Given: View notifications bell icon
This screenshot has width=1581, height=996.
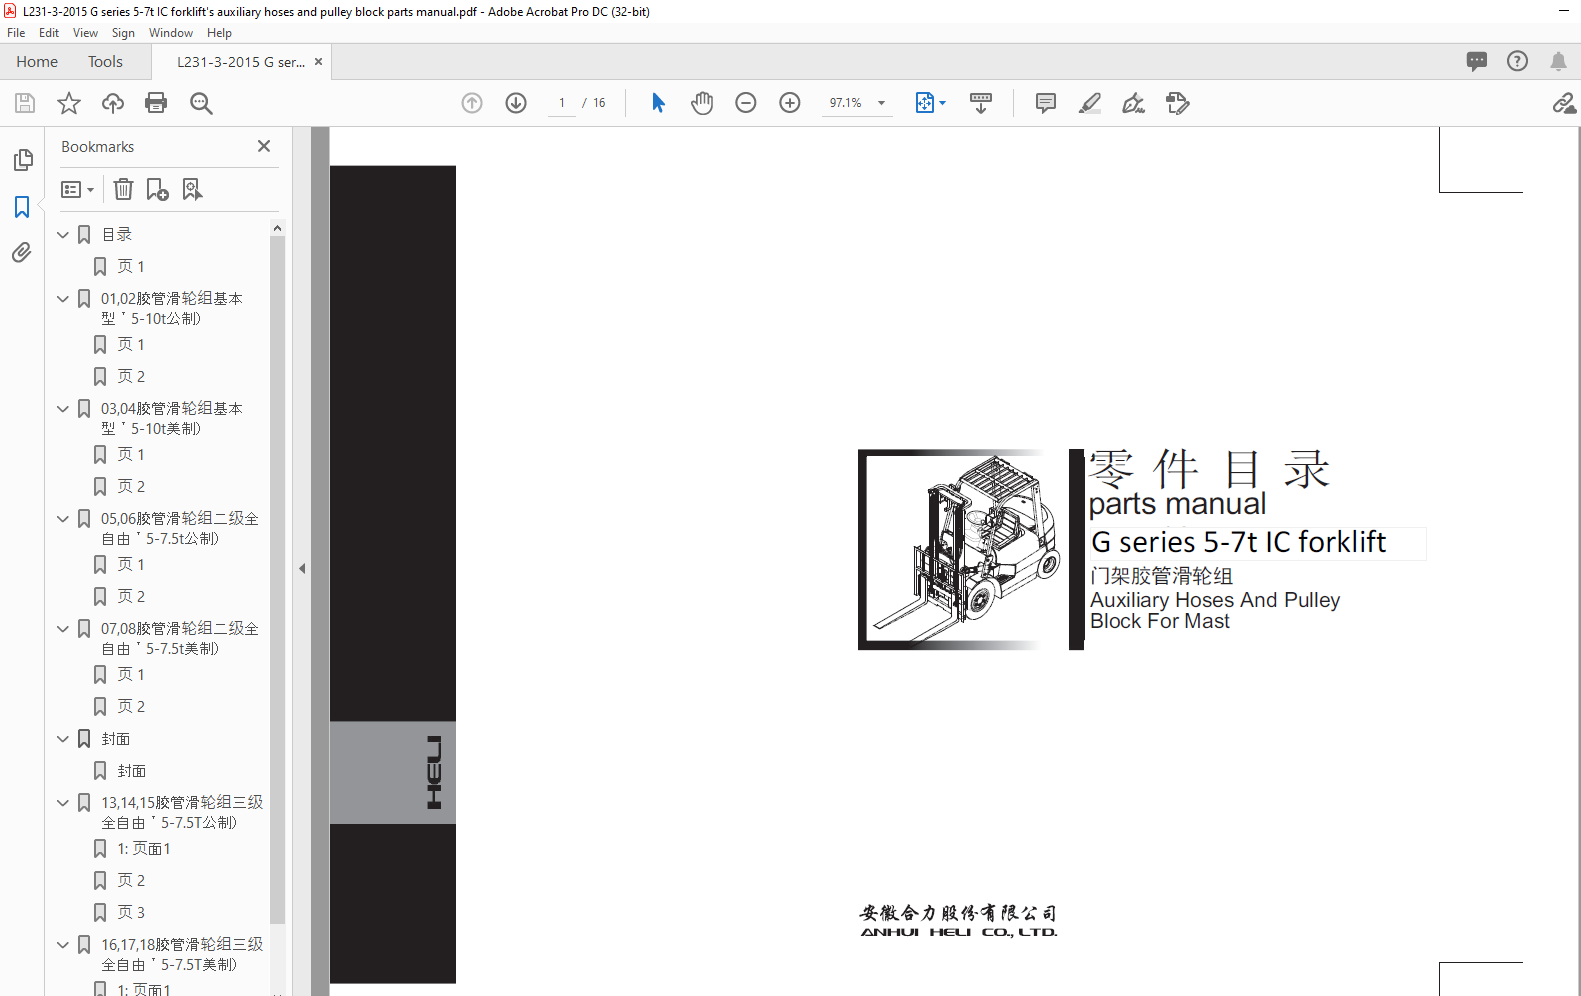Looking at the screenshot, I should coord(1558,61).
